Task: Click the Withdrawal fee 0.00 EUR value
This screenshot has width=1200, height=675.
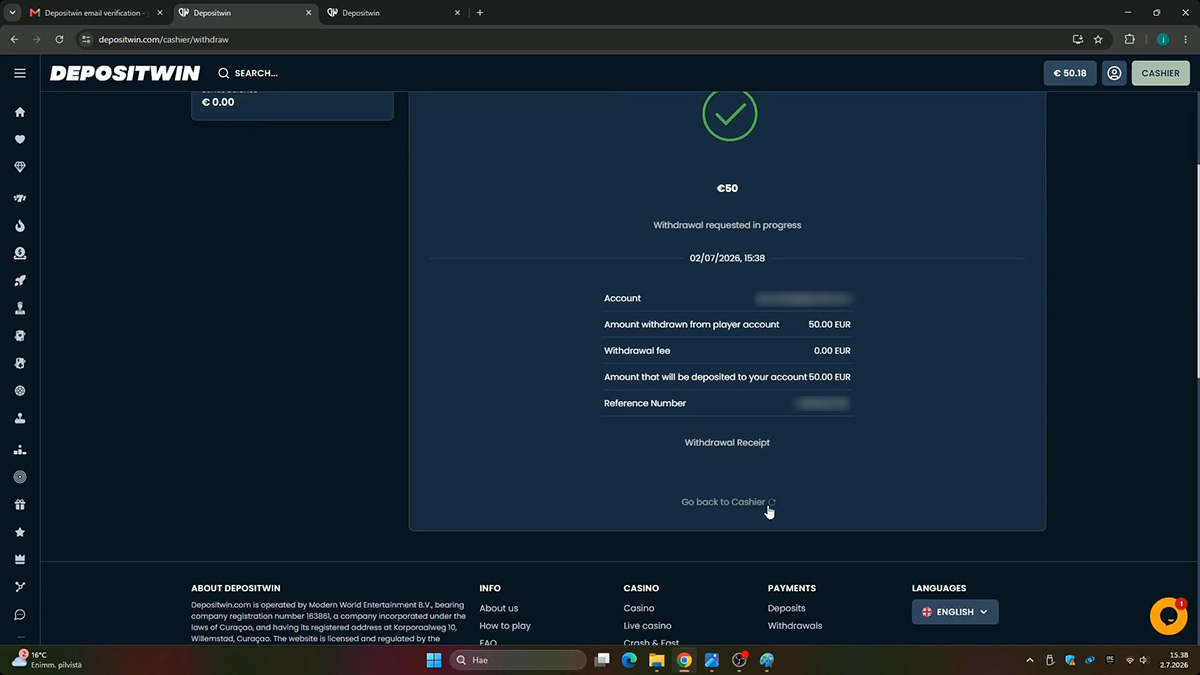Action: pos(832,351)
